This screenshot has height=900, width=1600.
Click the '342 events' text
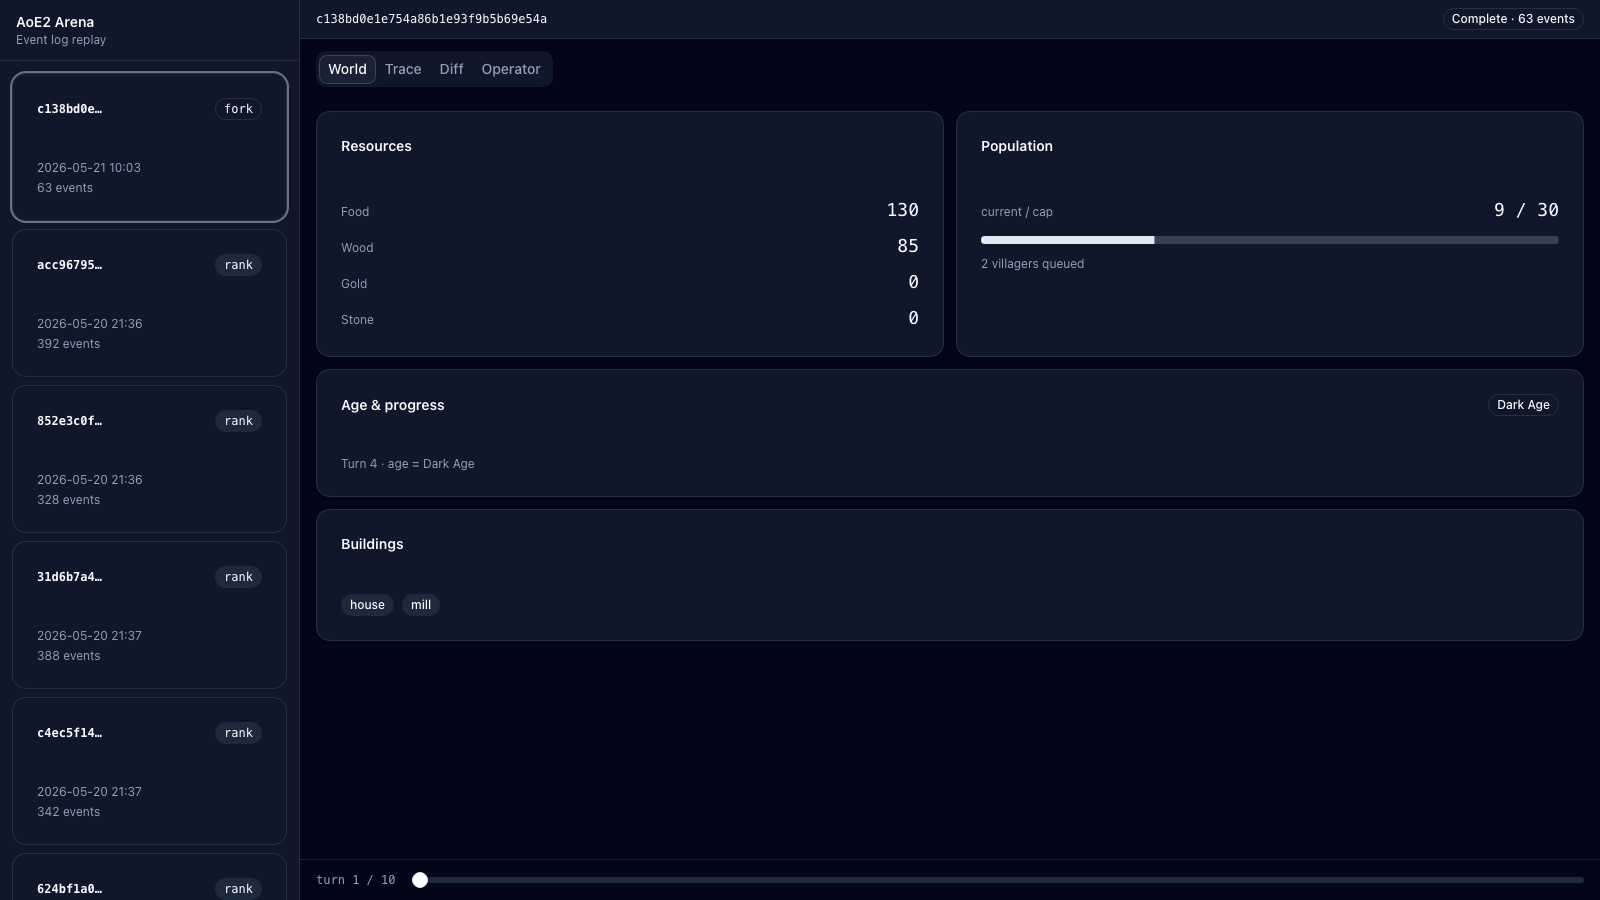69,812
